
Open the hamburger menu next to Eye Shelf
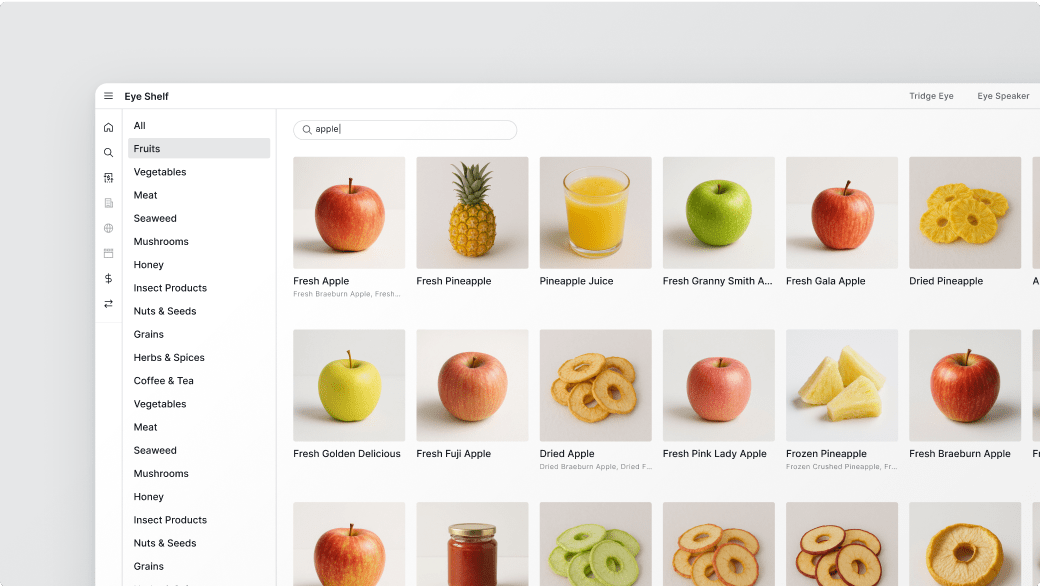[x=108, y=96]
